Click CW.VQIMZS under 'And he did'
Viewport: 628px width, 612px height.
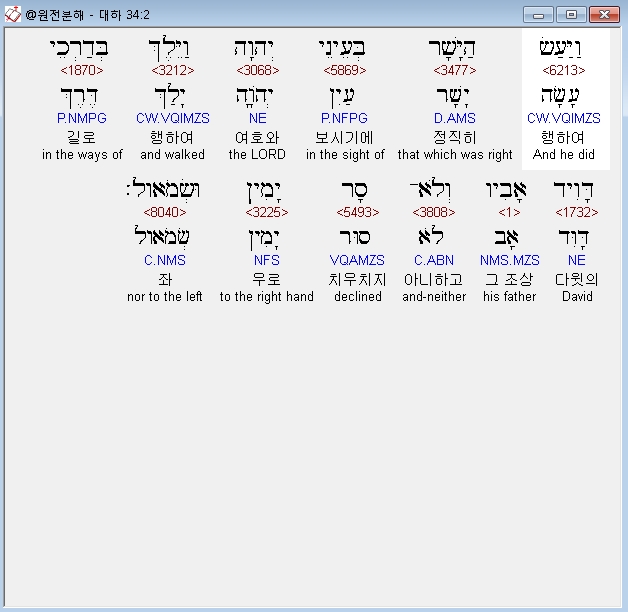(564, 118)
